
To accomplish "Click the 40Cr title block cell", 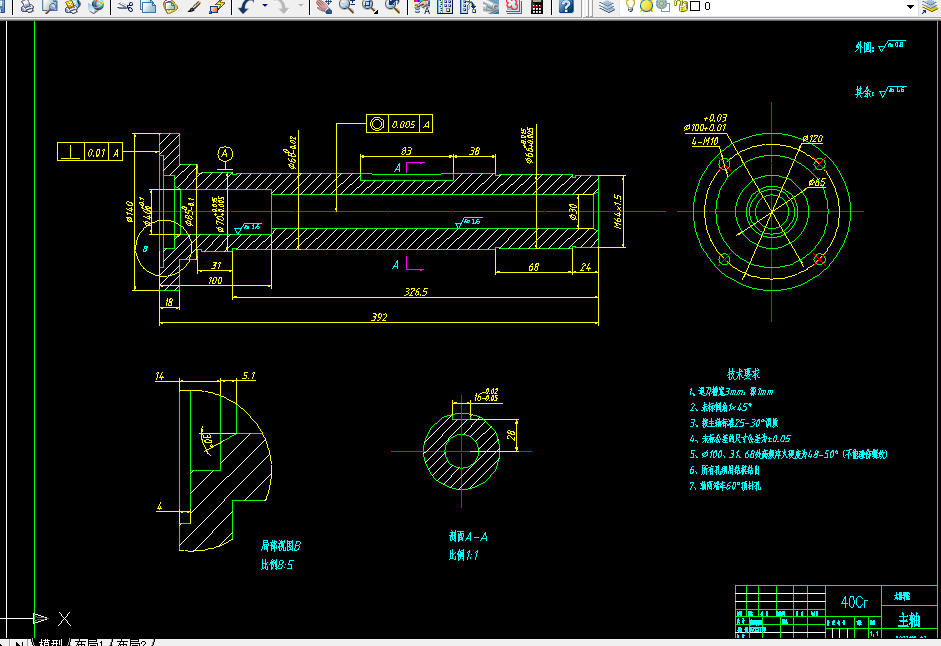I will (x=853, y=602).
